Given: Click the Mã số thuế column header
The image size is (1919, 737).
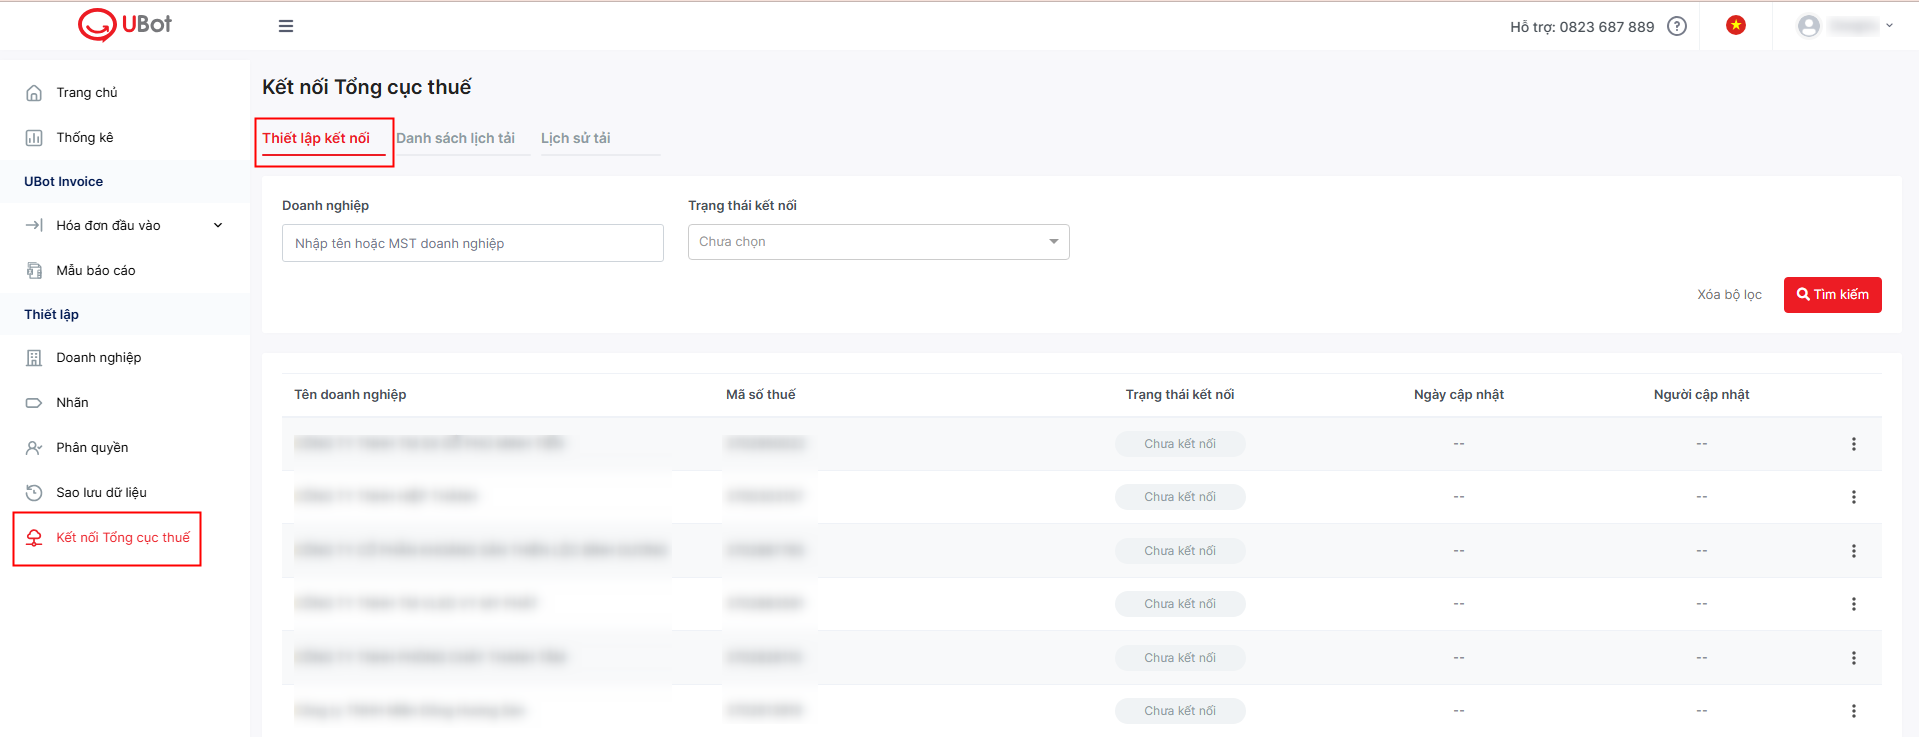Looking at the screenshot, I should (761, 394).
